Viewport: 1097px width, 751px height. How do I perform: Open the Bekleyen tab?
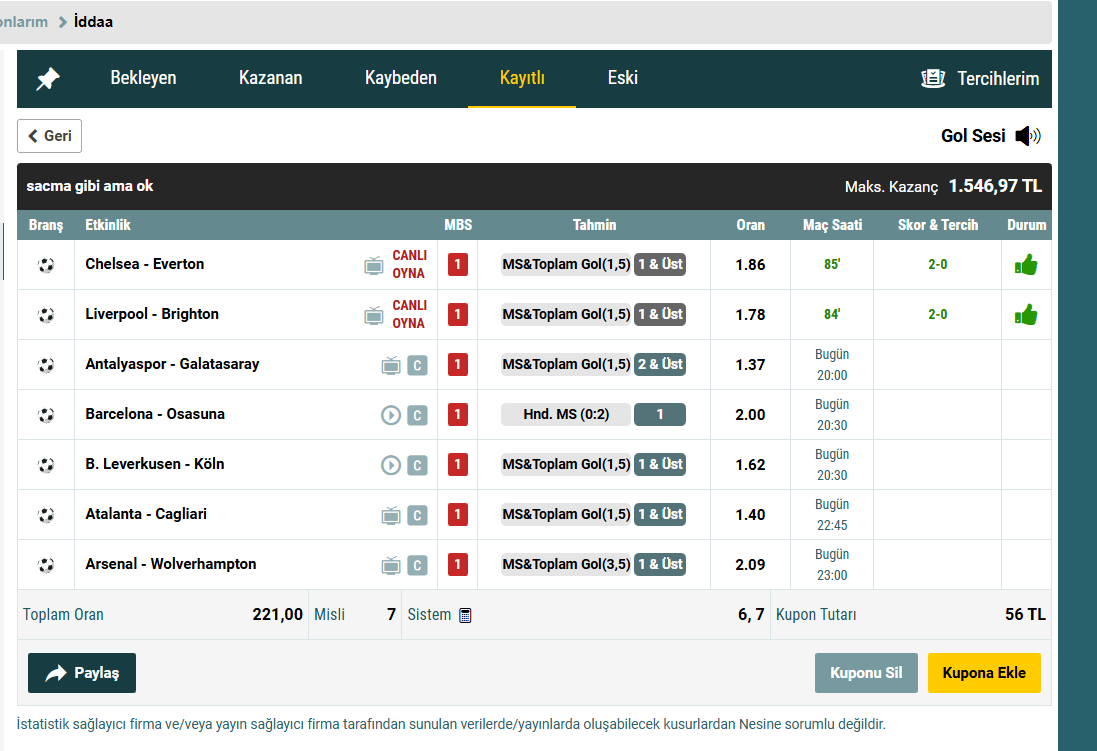pos(143,78)
